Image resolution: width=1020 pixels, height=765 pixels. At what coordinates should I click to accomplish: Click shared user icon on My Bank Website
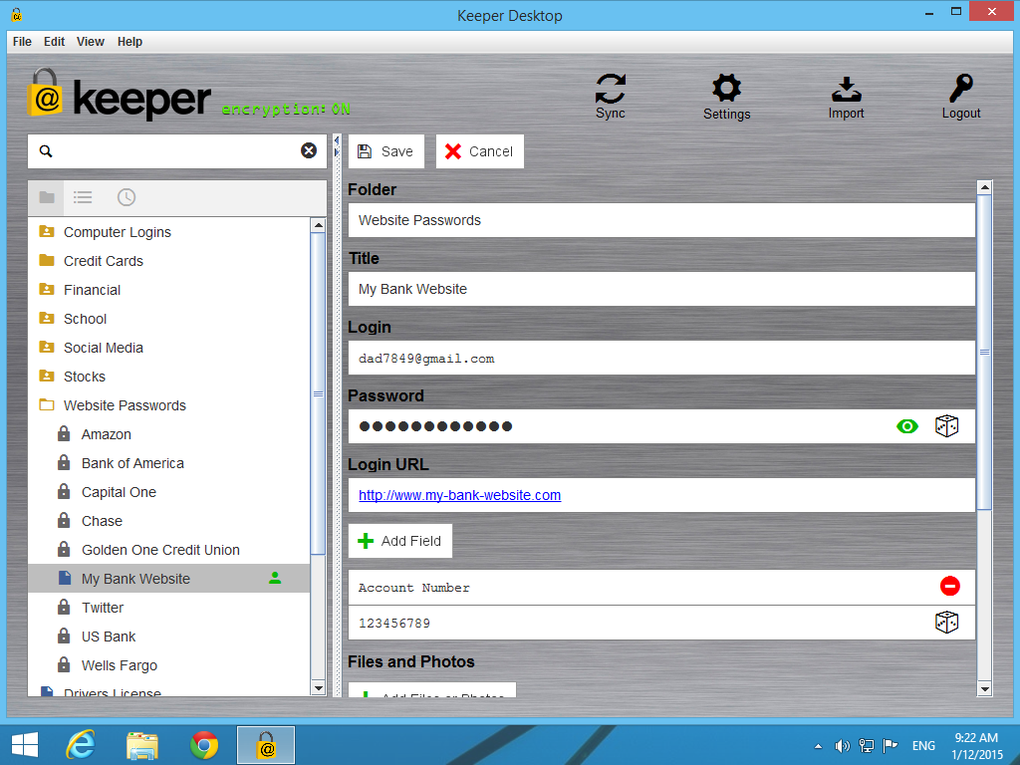coord(275,578)
